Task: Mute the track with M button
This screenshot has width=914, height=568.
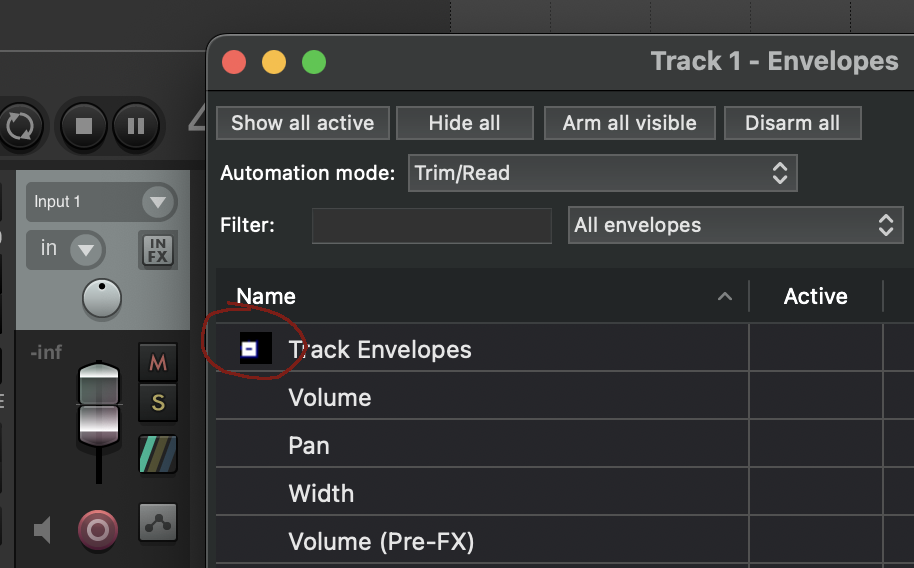Action: tap(158, 363)
